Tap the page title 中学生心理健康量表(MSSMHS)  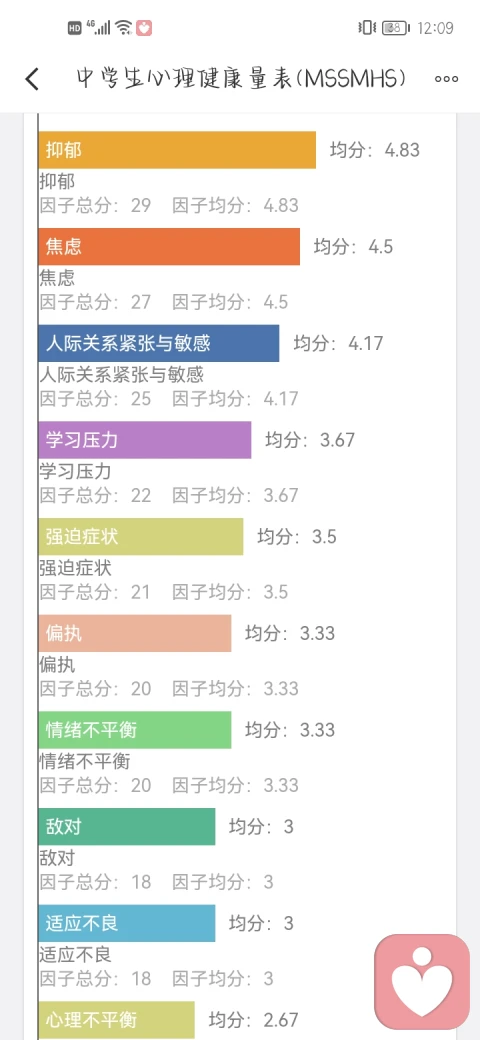coord(242,79)
